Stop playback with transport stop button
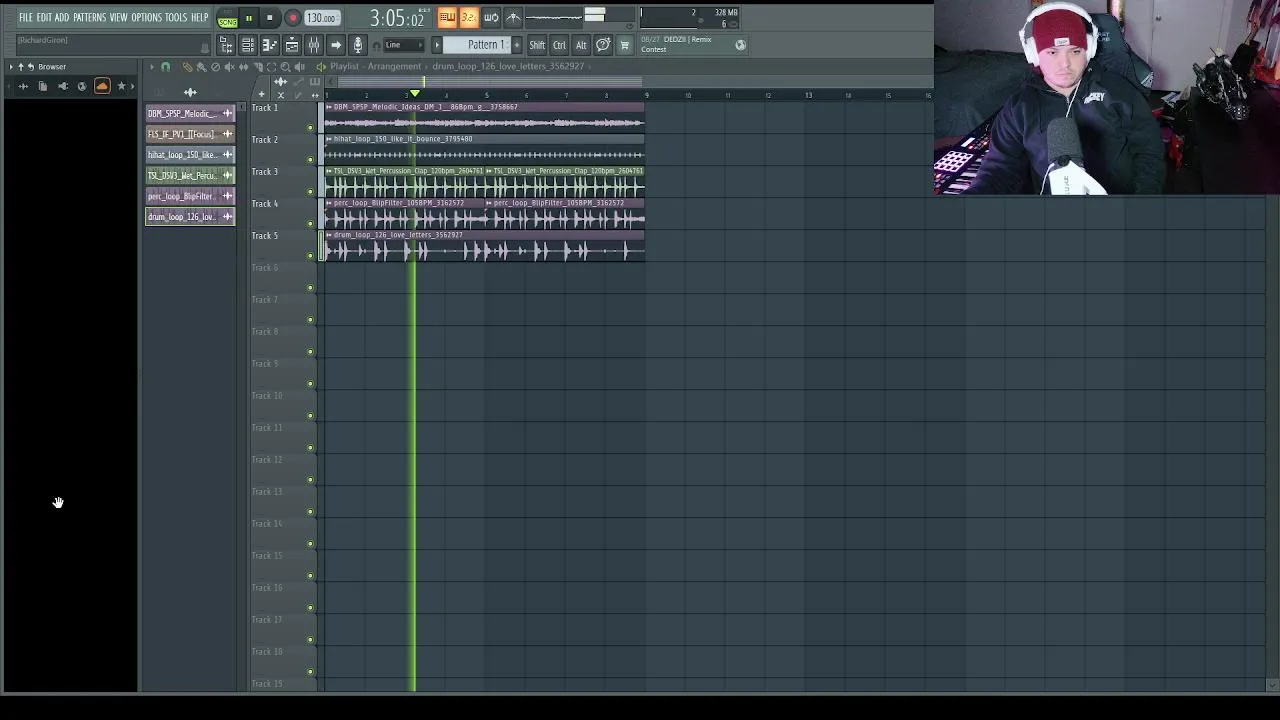This screenshot has width=1280, height=720. click(270, 18)
